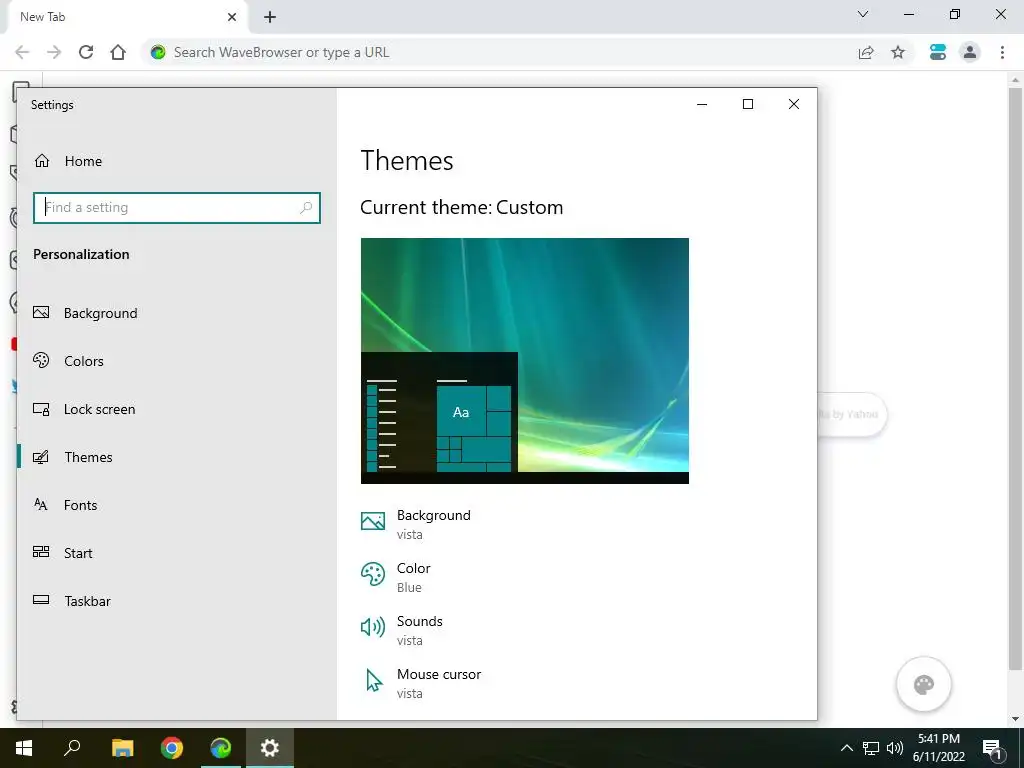Reload the browser page
Screen dimensions: 1024x768
click(x=86, y=52)
